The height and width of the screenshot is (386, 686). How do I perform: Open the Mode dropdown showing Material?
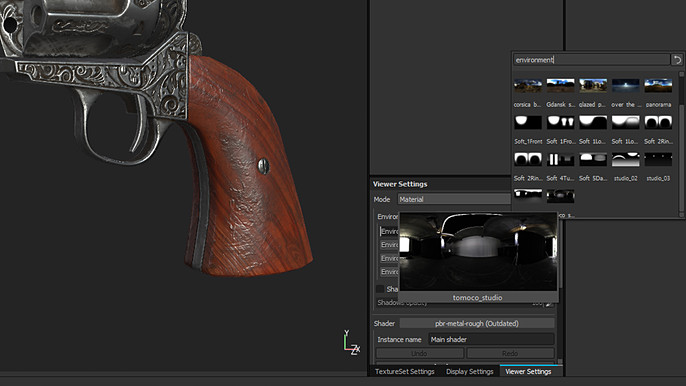[x=454, y=199]
